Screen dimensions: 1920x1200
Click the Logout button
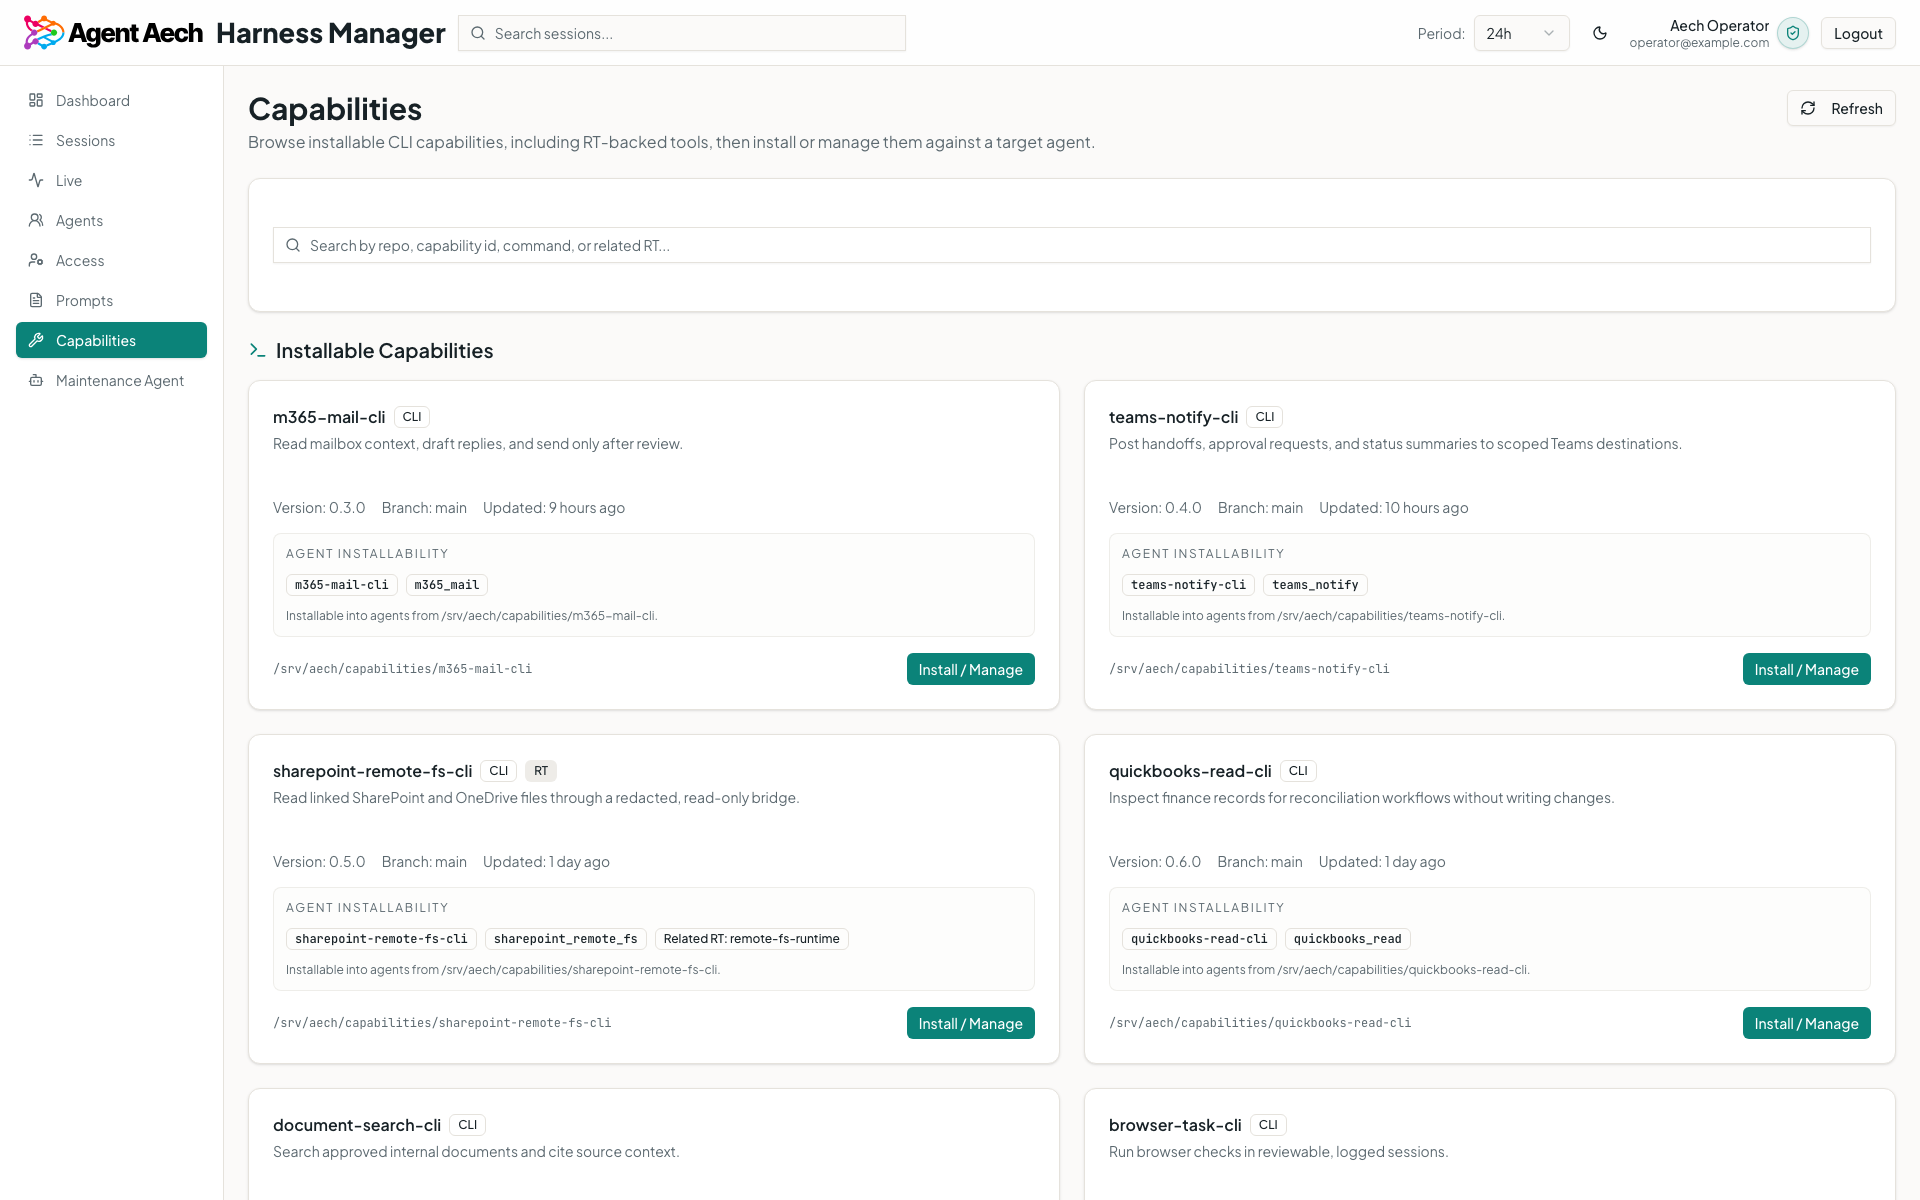(1858, 33)
